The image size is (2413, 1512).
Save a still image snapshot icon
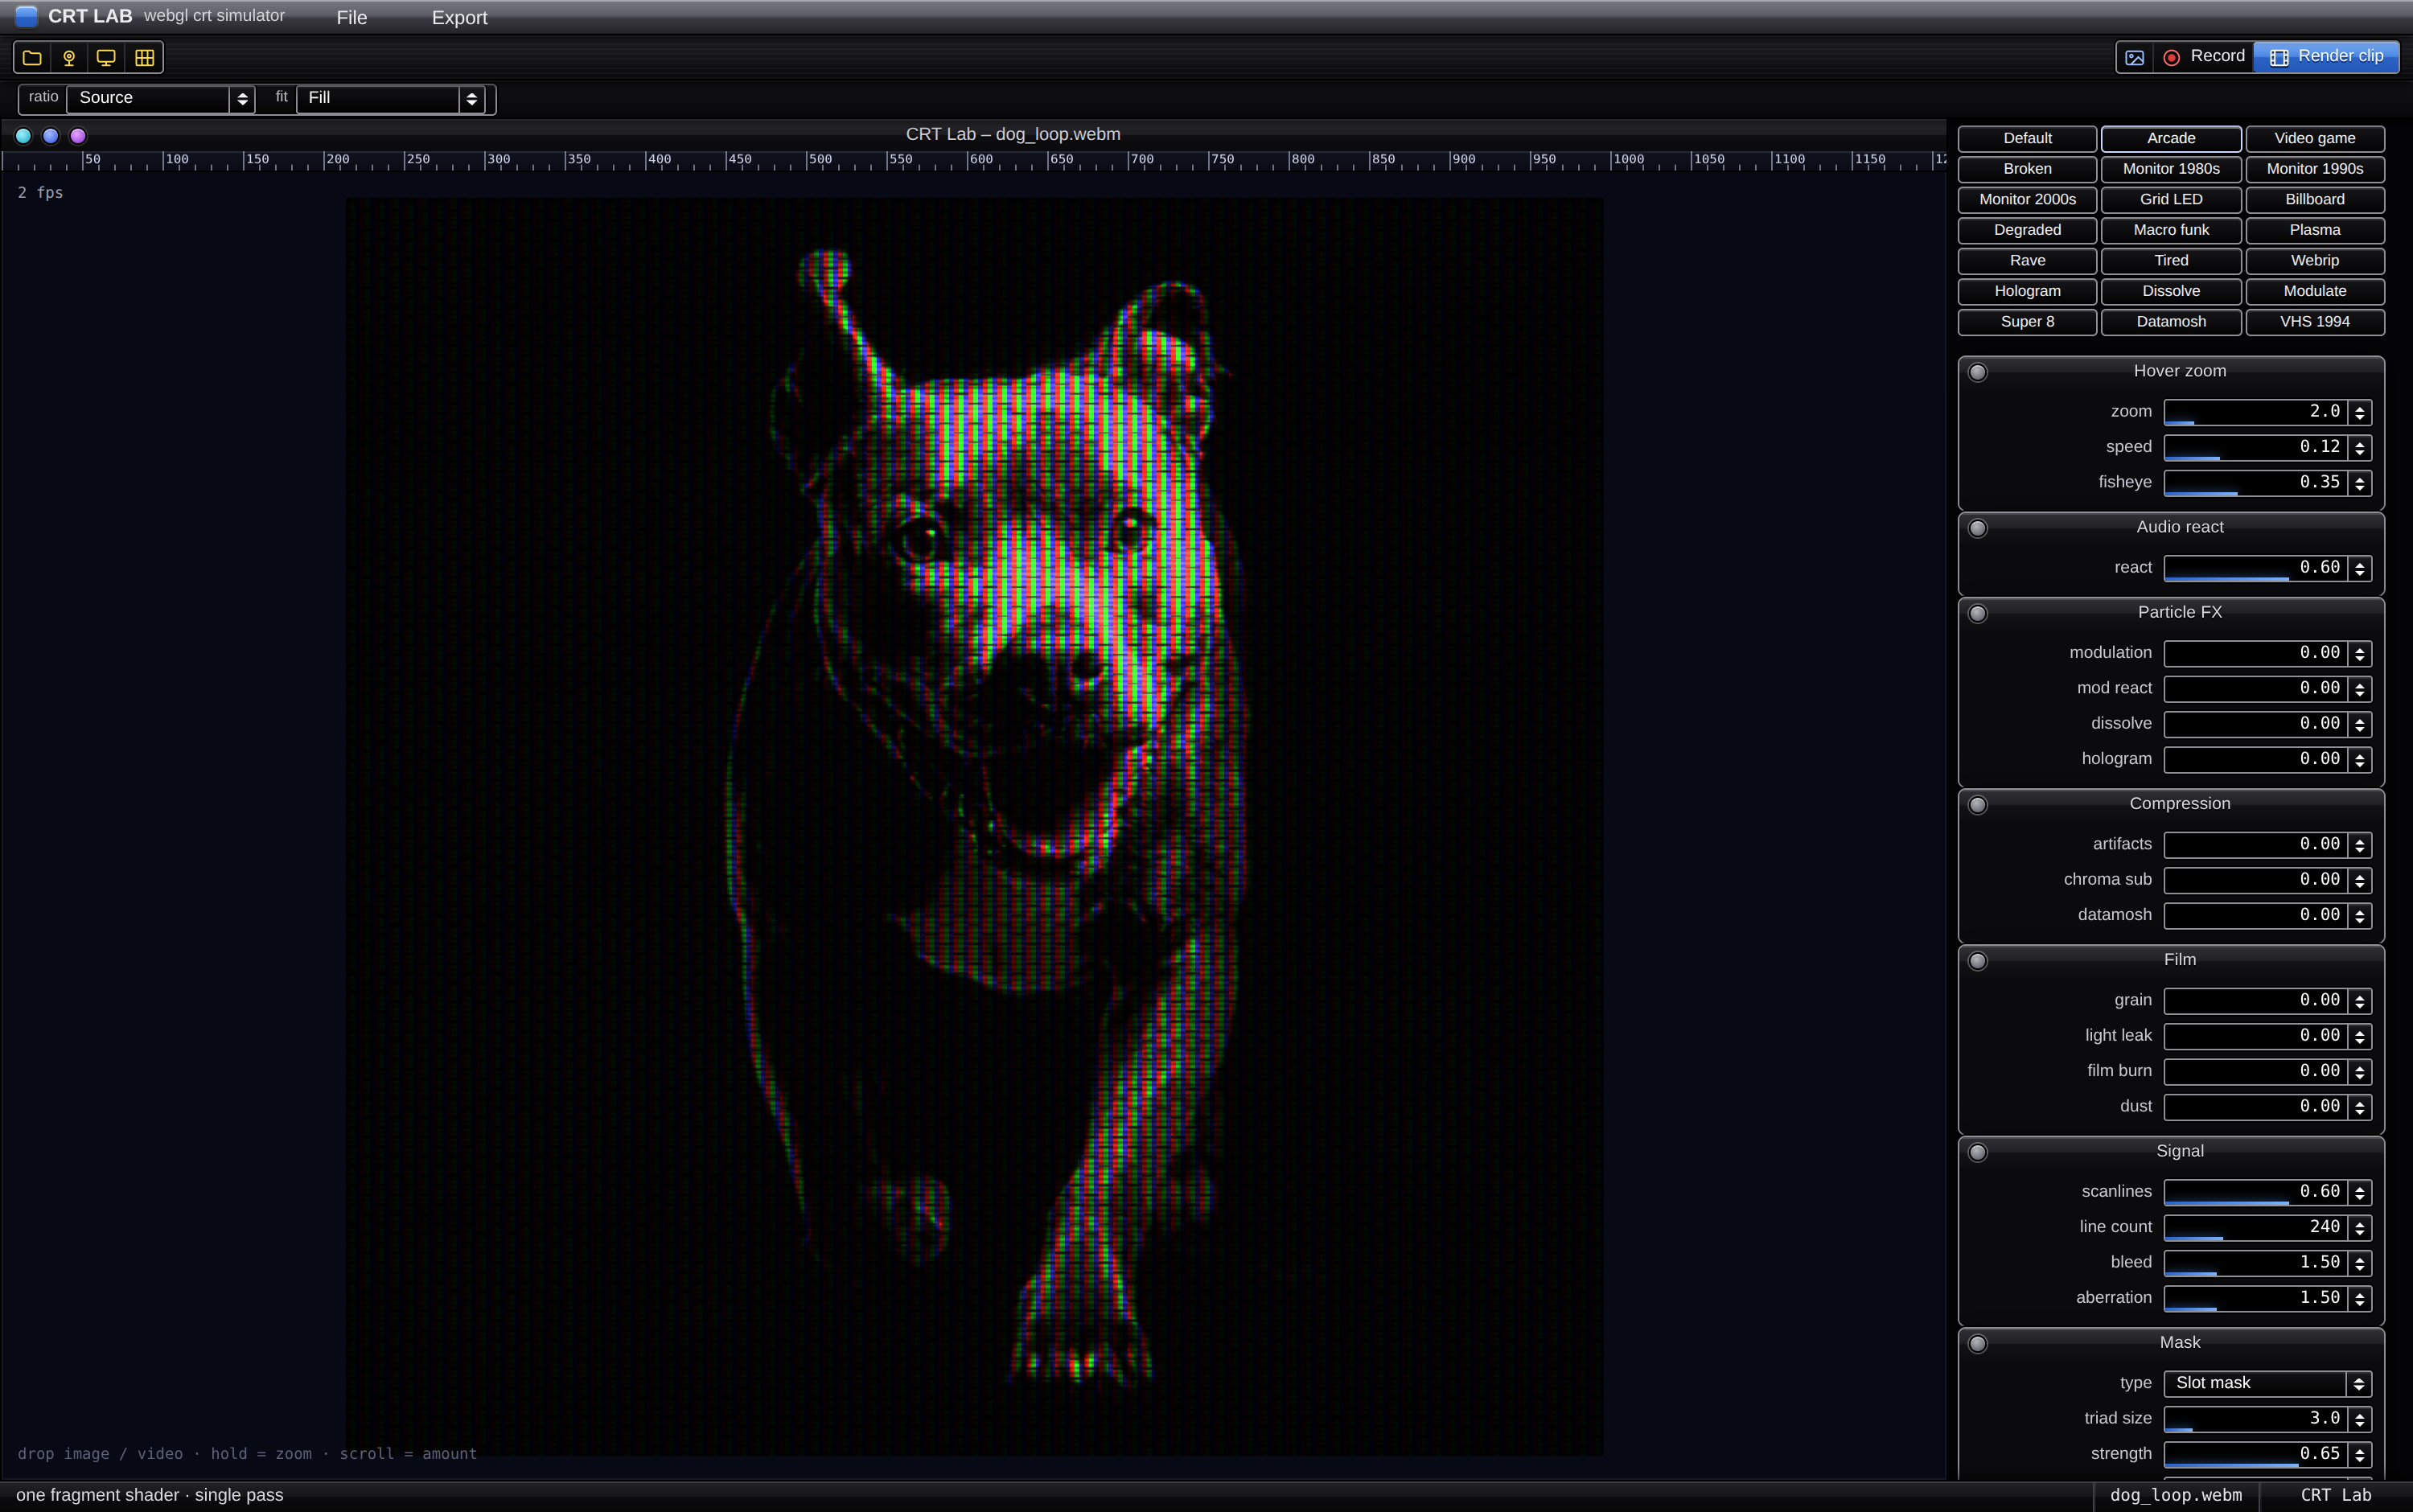click(2134, 57)
